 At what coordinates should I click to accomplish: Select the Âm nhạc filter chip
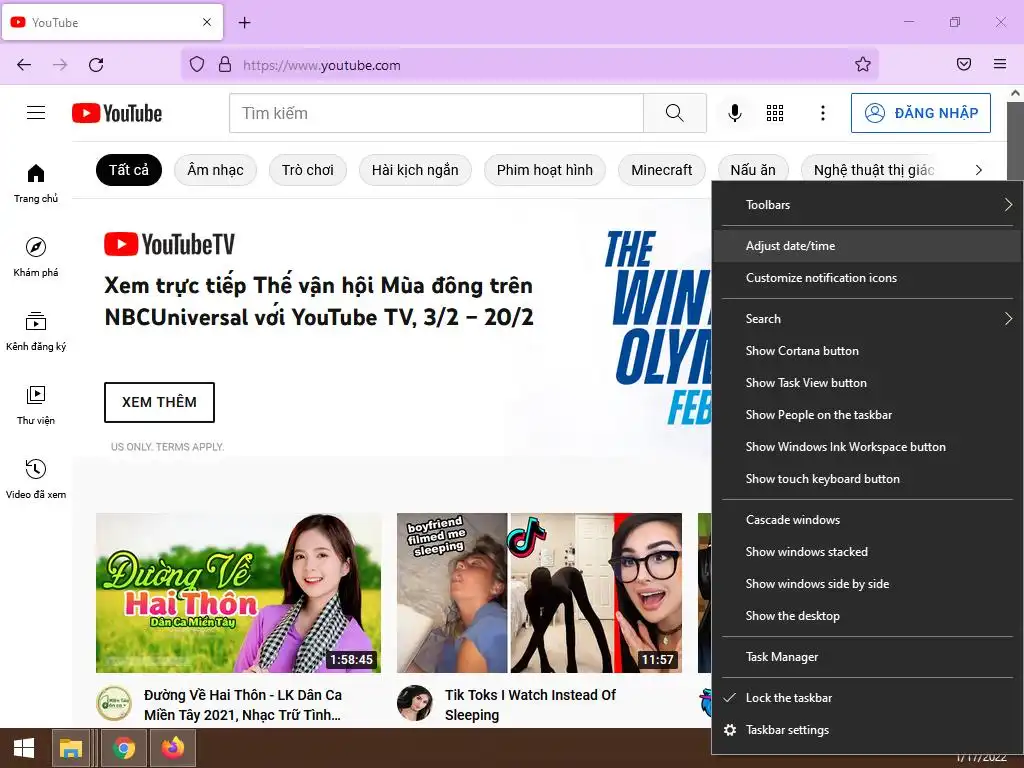pyautogui.click(x=216, y=170)
